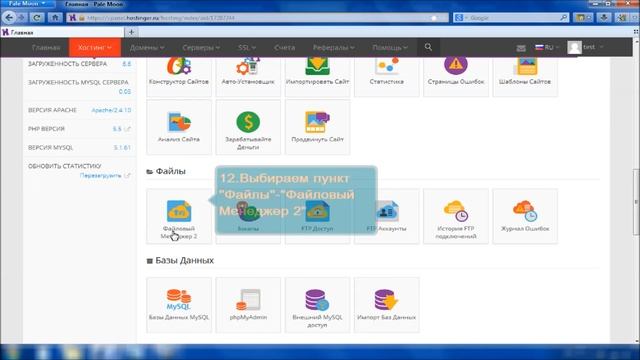Screen dimensions: 640x360
Task: Open История FTP подключений tile
Action: pyautogui.click(x=456, y=216)
